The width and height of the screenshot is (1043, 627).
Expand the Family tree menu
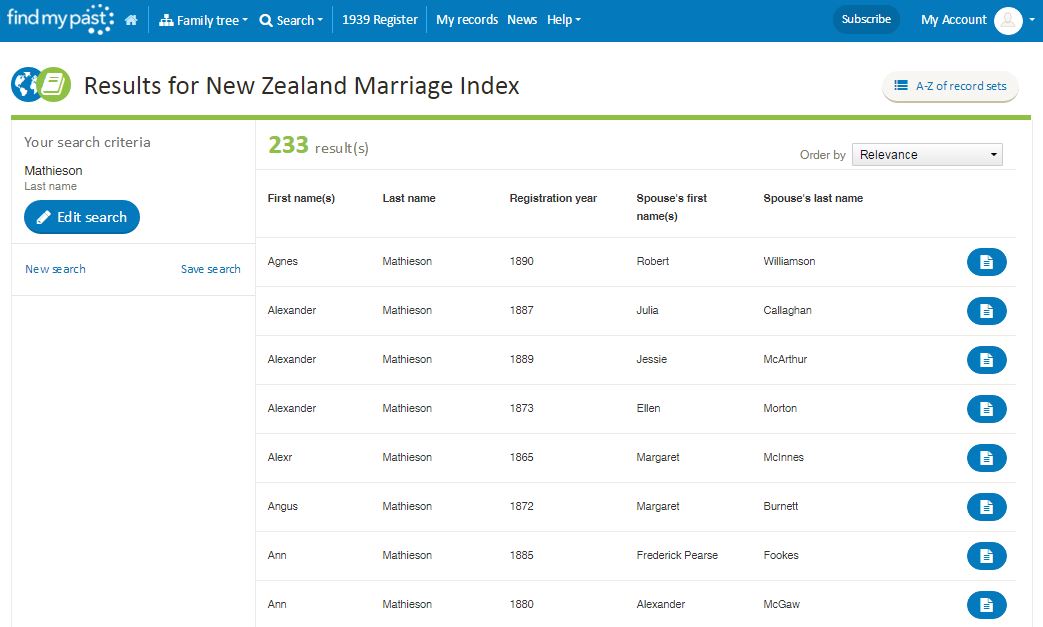[x=203, y=21]
